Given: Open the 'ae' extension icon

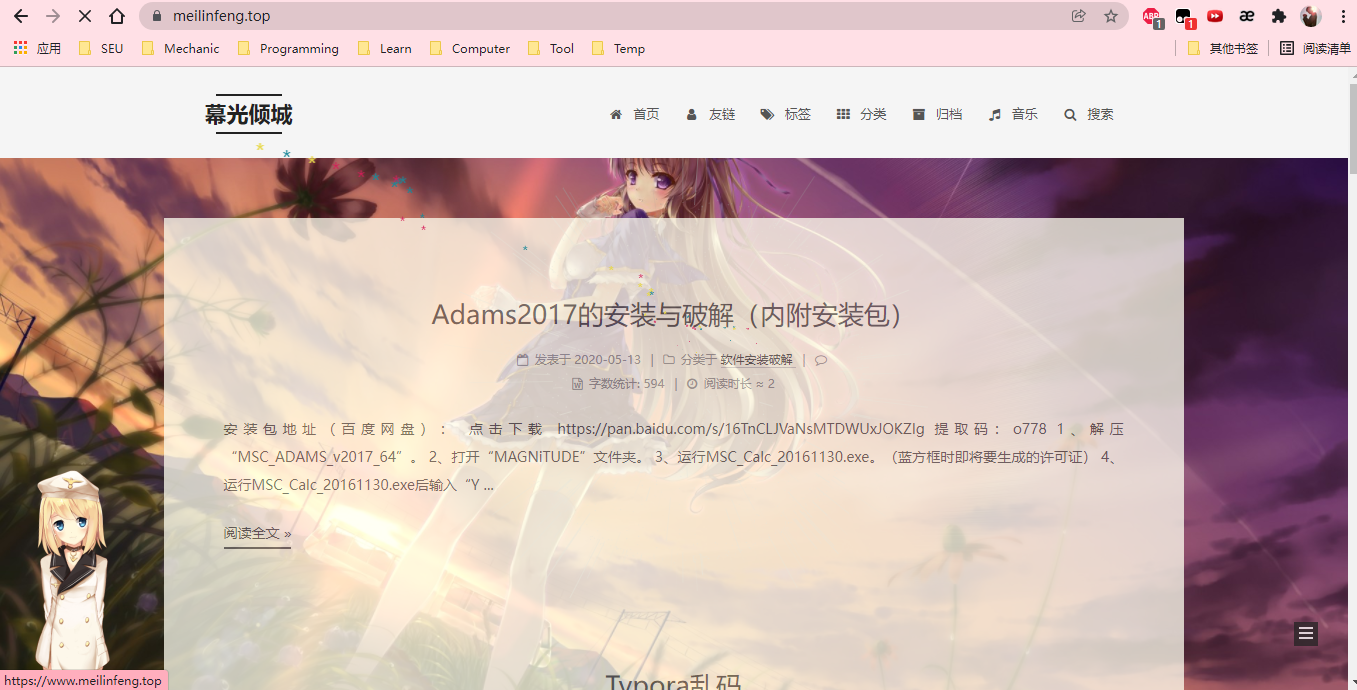Looking at the screenshot, I should click(1247, 16).
